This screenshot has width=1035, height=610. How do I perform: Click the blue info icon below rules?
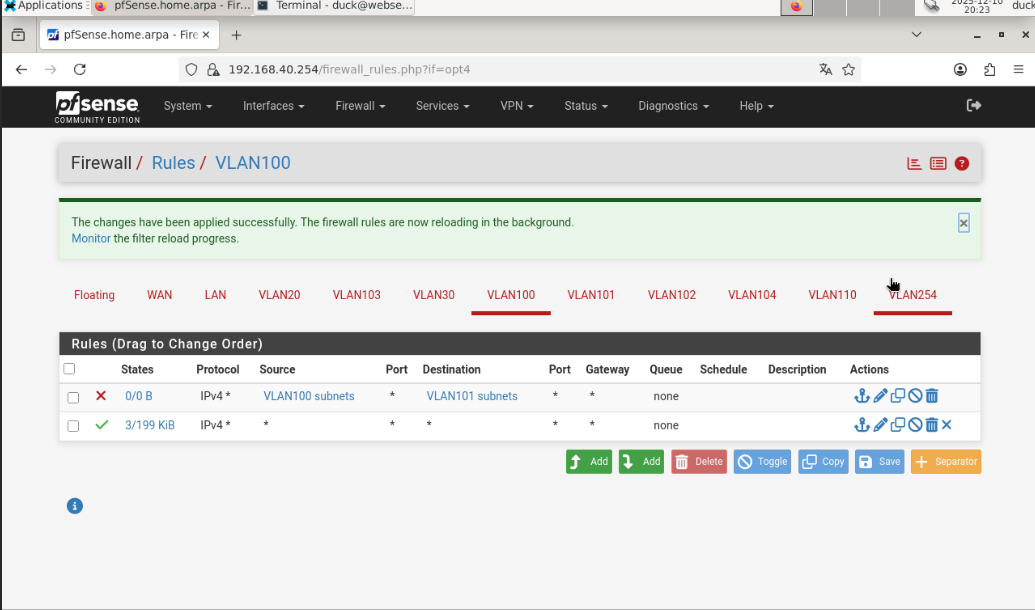pyautogui.click(x=74, y=506)
